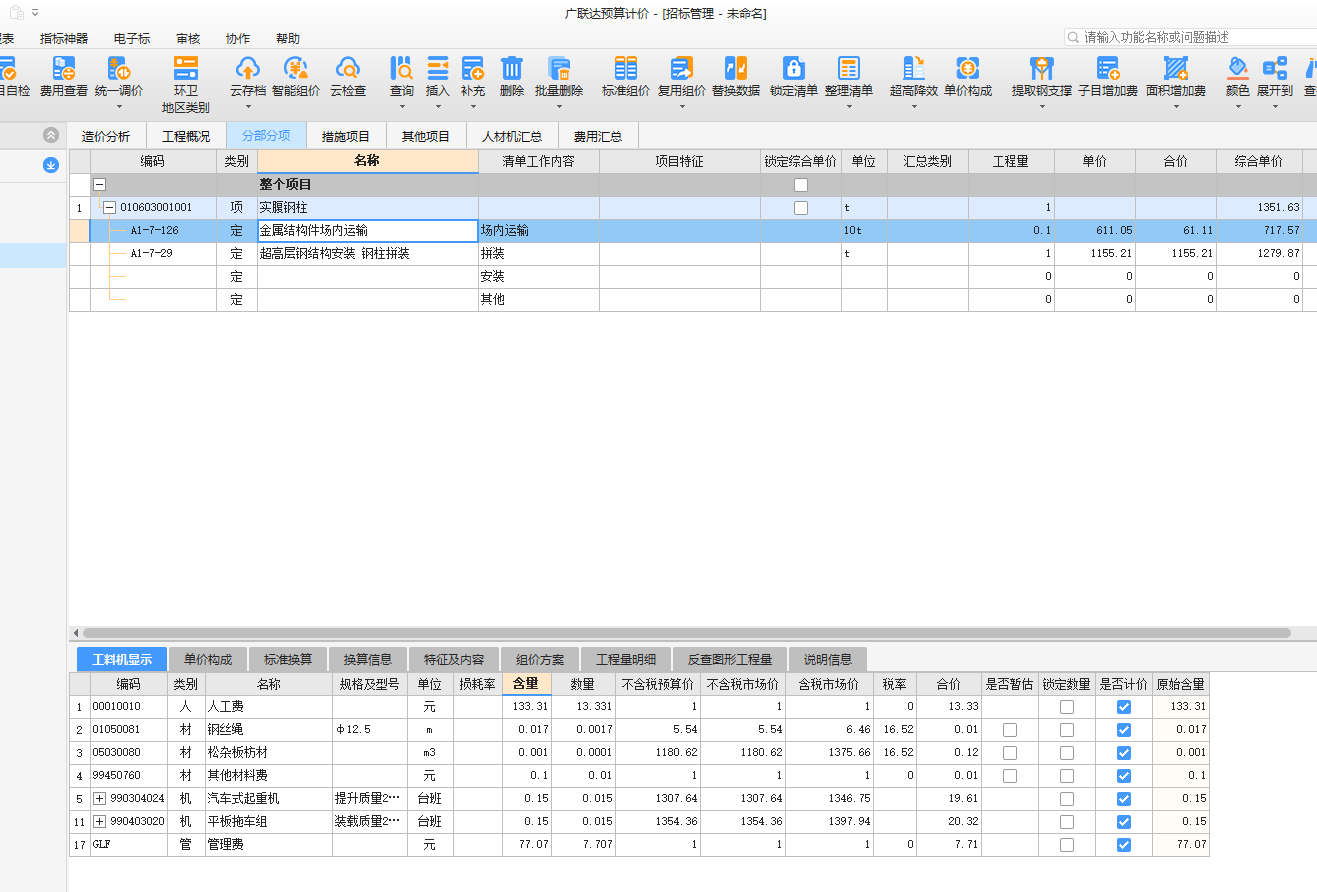Uncheck 是否计价 for 人工费 row
The height and width of the screenshot is (892, 1317).
(1124, 706)
